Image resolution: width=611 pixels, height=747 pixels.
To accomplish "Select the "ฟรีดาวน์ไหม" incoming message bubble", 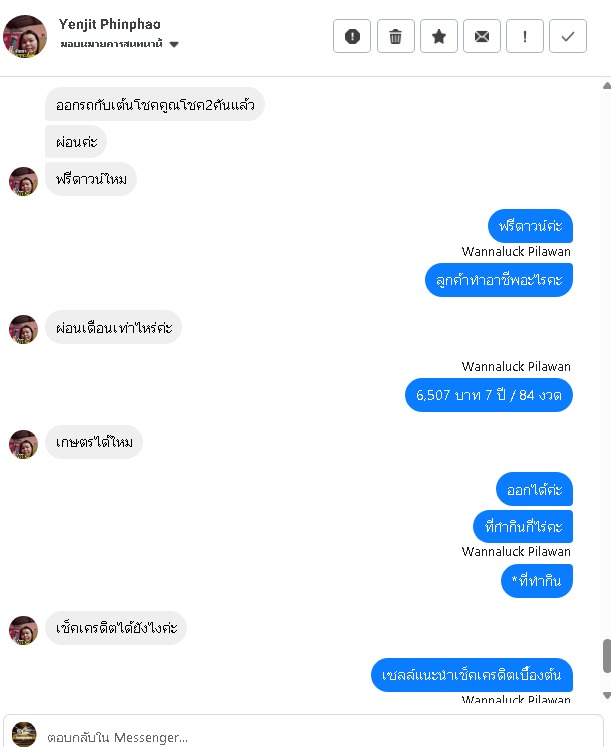I will point(91,179).
